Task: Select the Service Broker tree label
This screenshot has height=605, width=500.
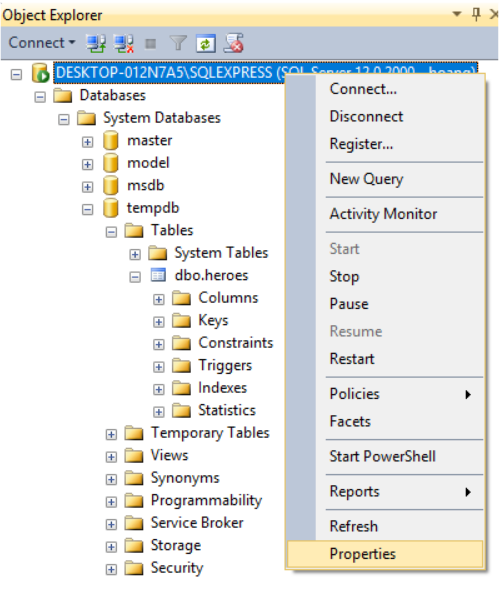Action: 197,523
